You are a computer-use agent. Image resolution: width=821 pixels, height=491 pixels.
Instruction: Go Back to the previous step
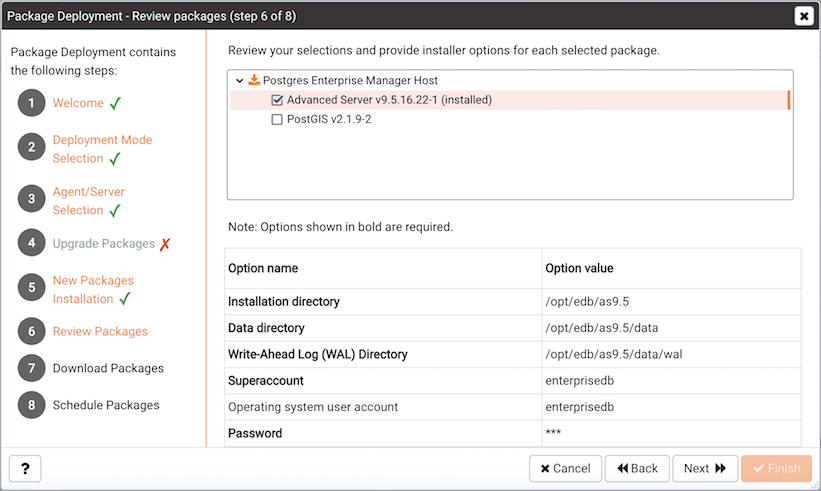637,468
